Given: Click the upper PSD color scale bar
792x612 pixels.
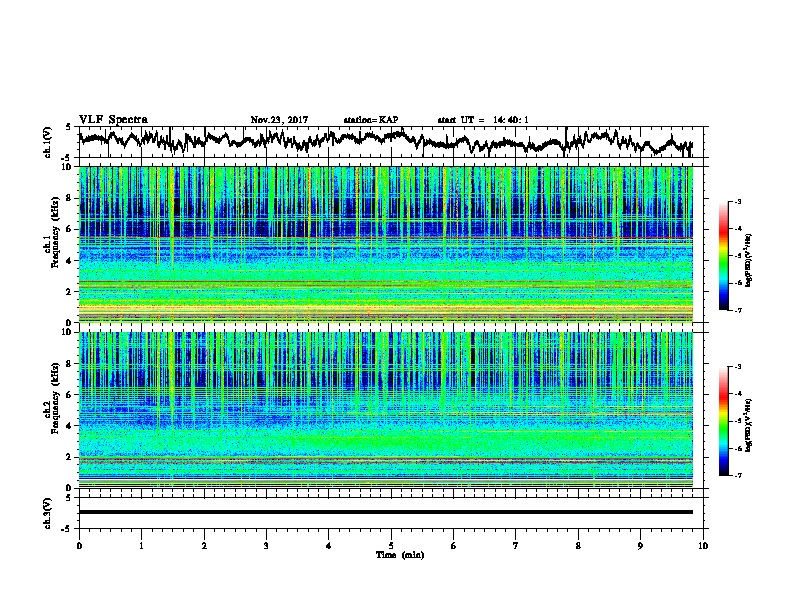Looking at the screenshot, I should 724,256.
